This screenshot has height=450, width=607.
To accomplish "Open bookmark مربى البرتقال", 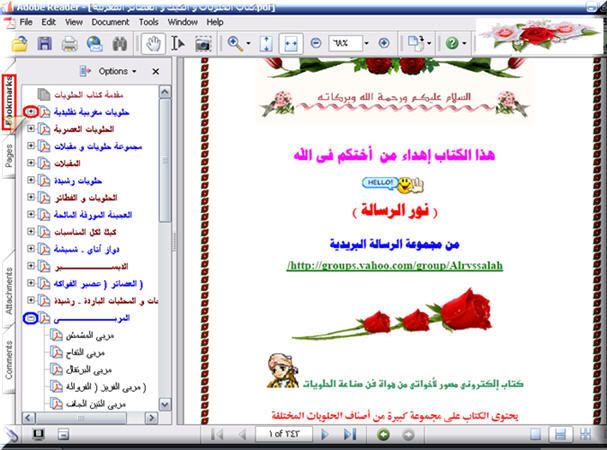I will [89, 370].
